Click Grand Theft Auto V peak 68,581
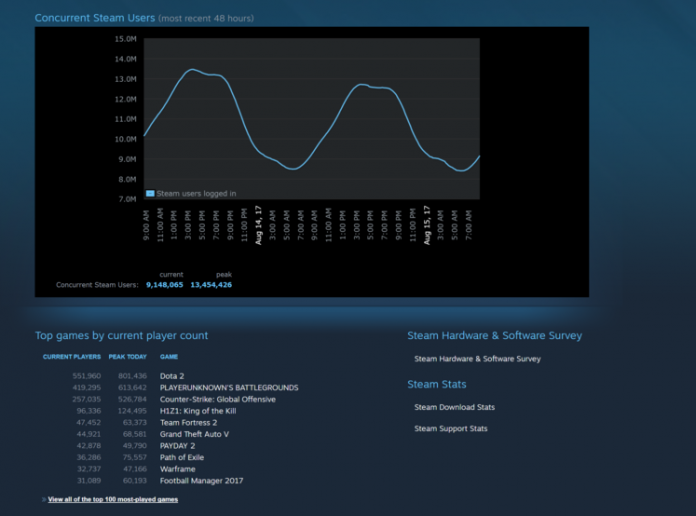The width and height of the screenshot is (696, 516). 134,434
